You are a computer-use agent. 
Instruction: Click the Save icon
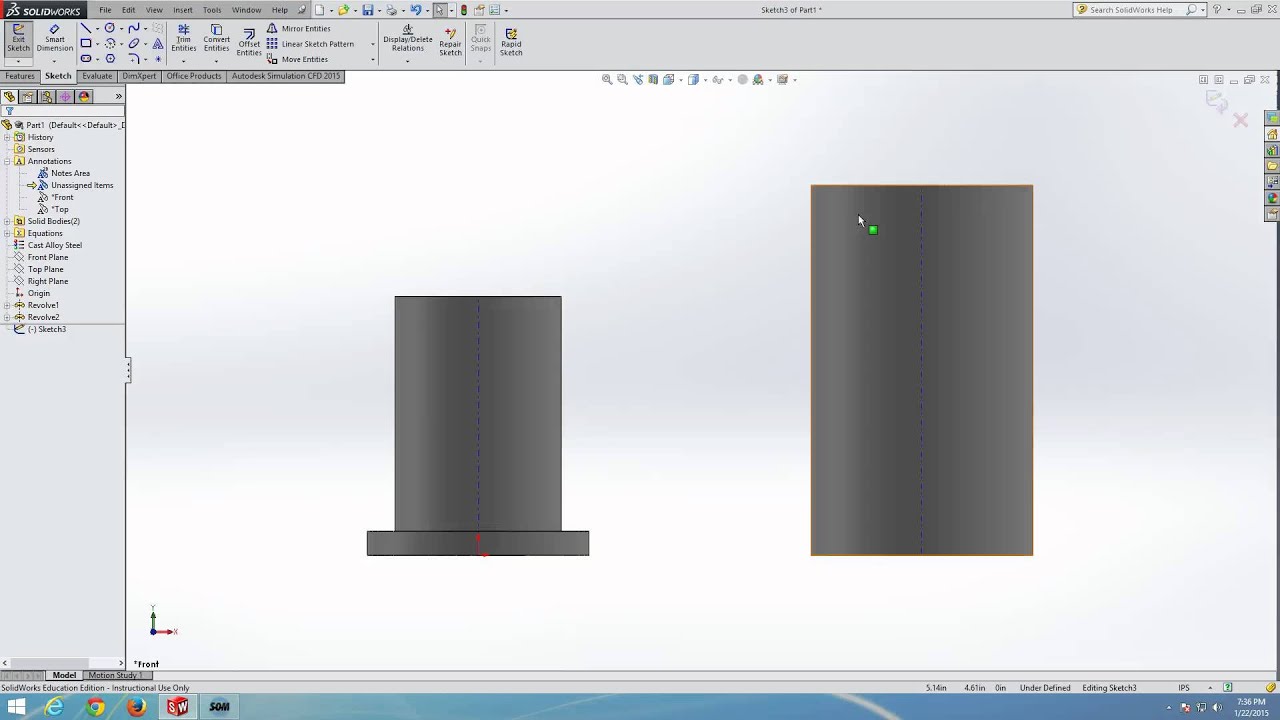point(368,10)
